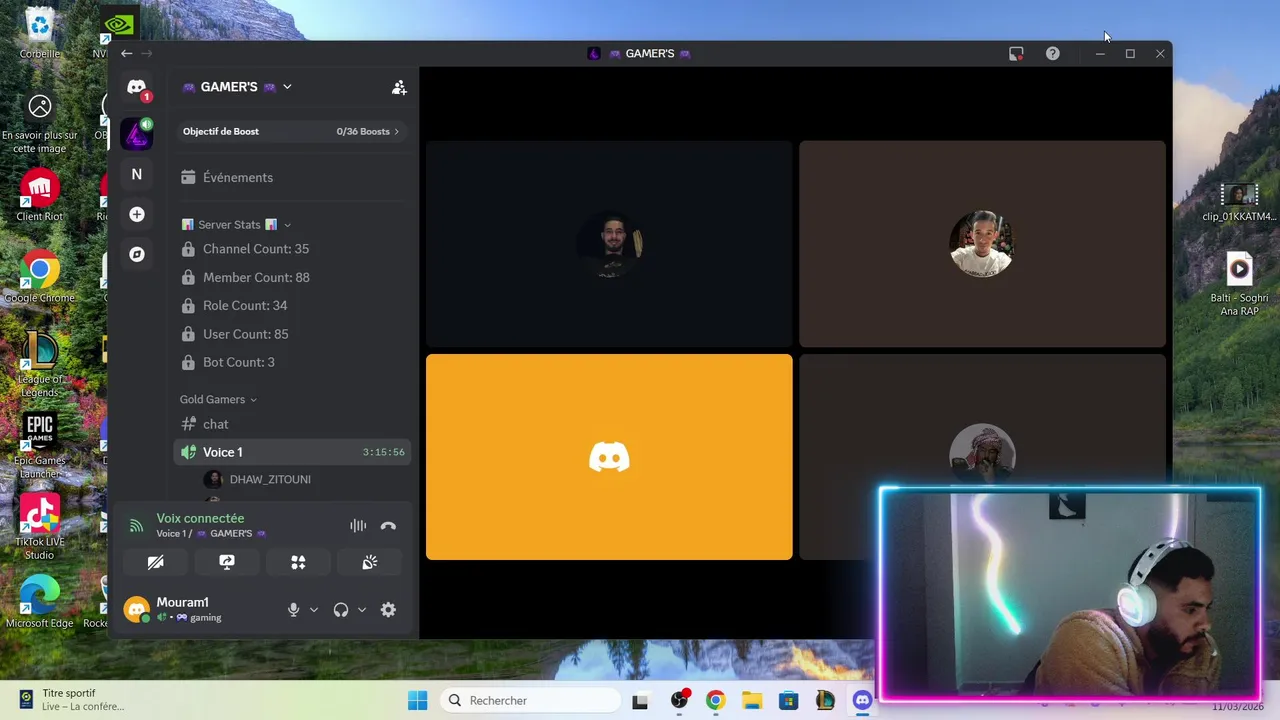Open headphones output device options arrow

tap(361, 609)
